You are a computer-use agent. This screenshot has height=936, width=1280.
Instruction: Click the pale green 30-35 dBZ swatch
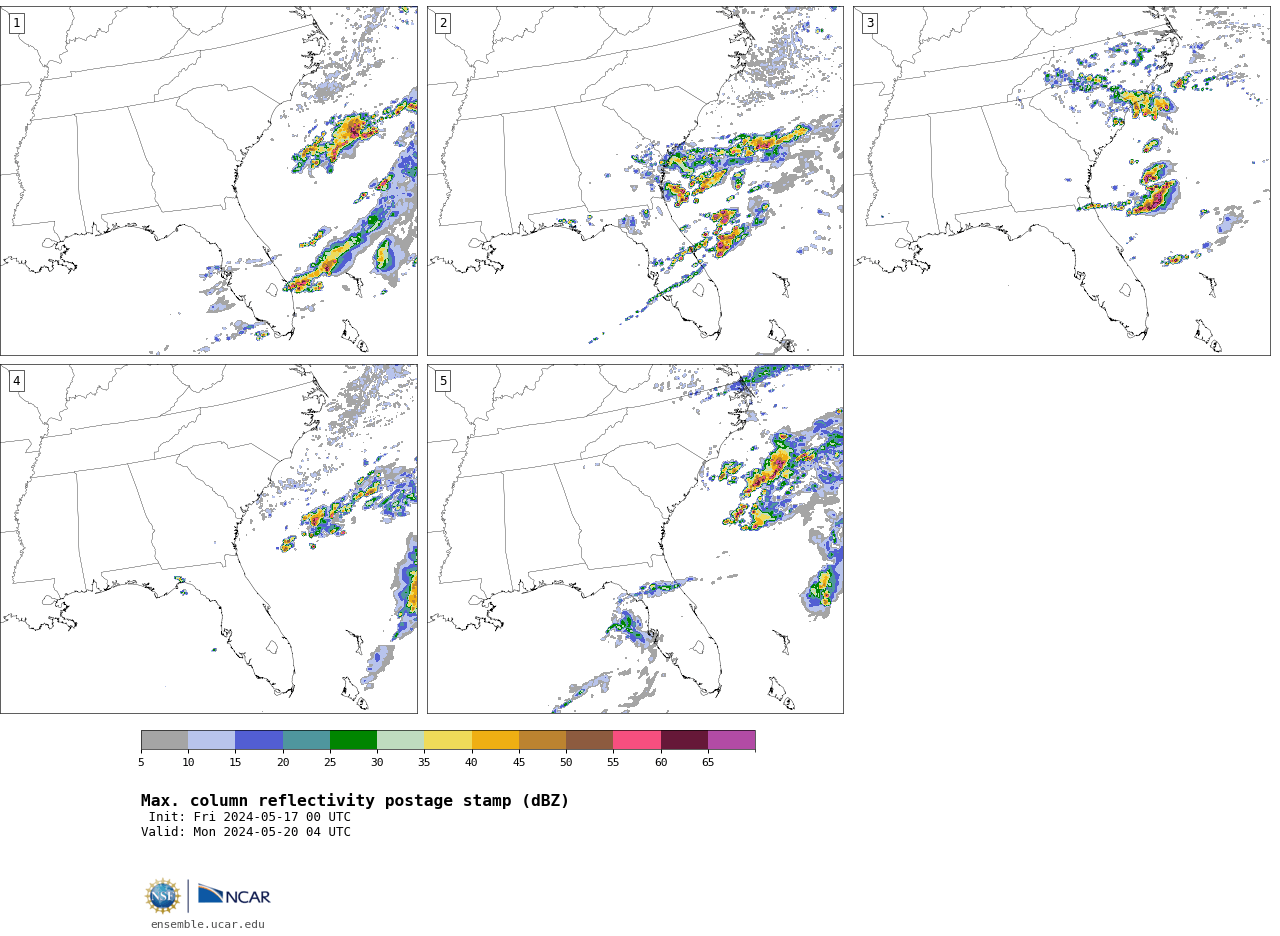[400, 740]
